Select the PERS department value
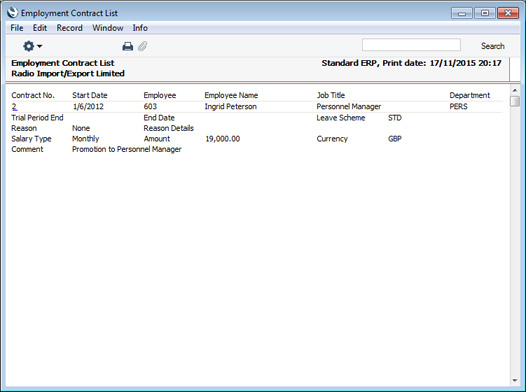The height and width of the screenshot is (392, 526). (x=458, y=107)
